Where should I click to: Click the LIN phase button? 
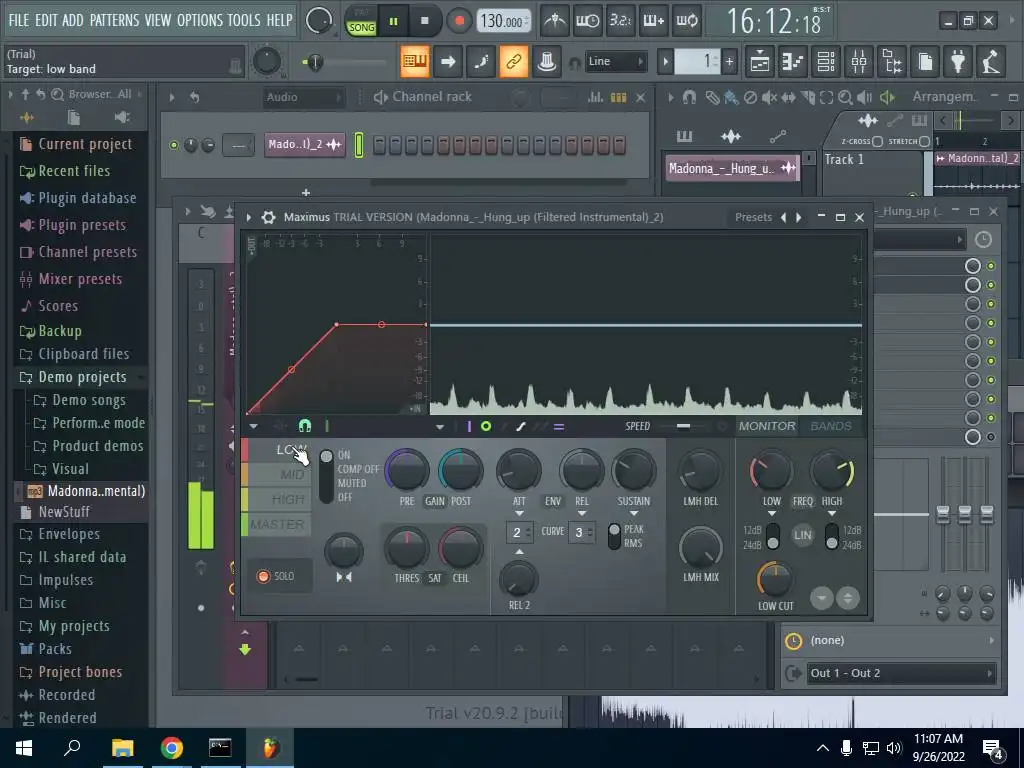coord(803,536)
